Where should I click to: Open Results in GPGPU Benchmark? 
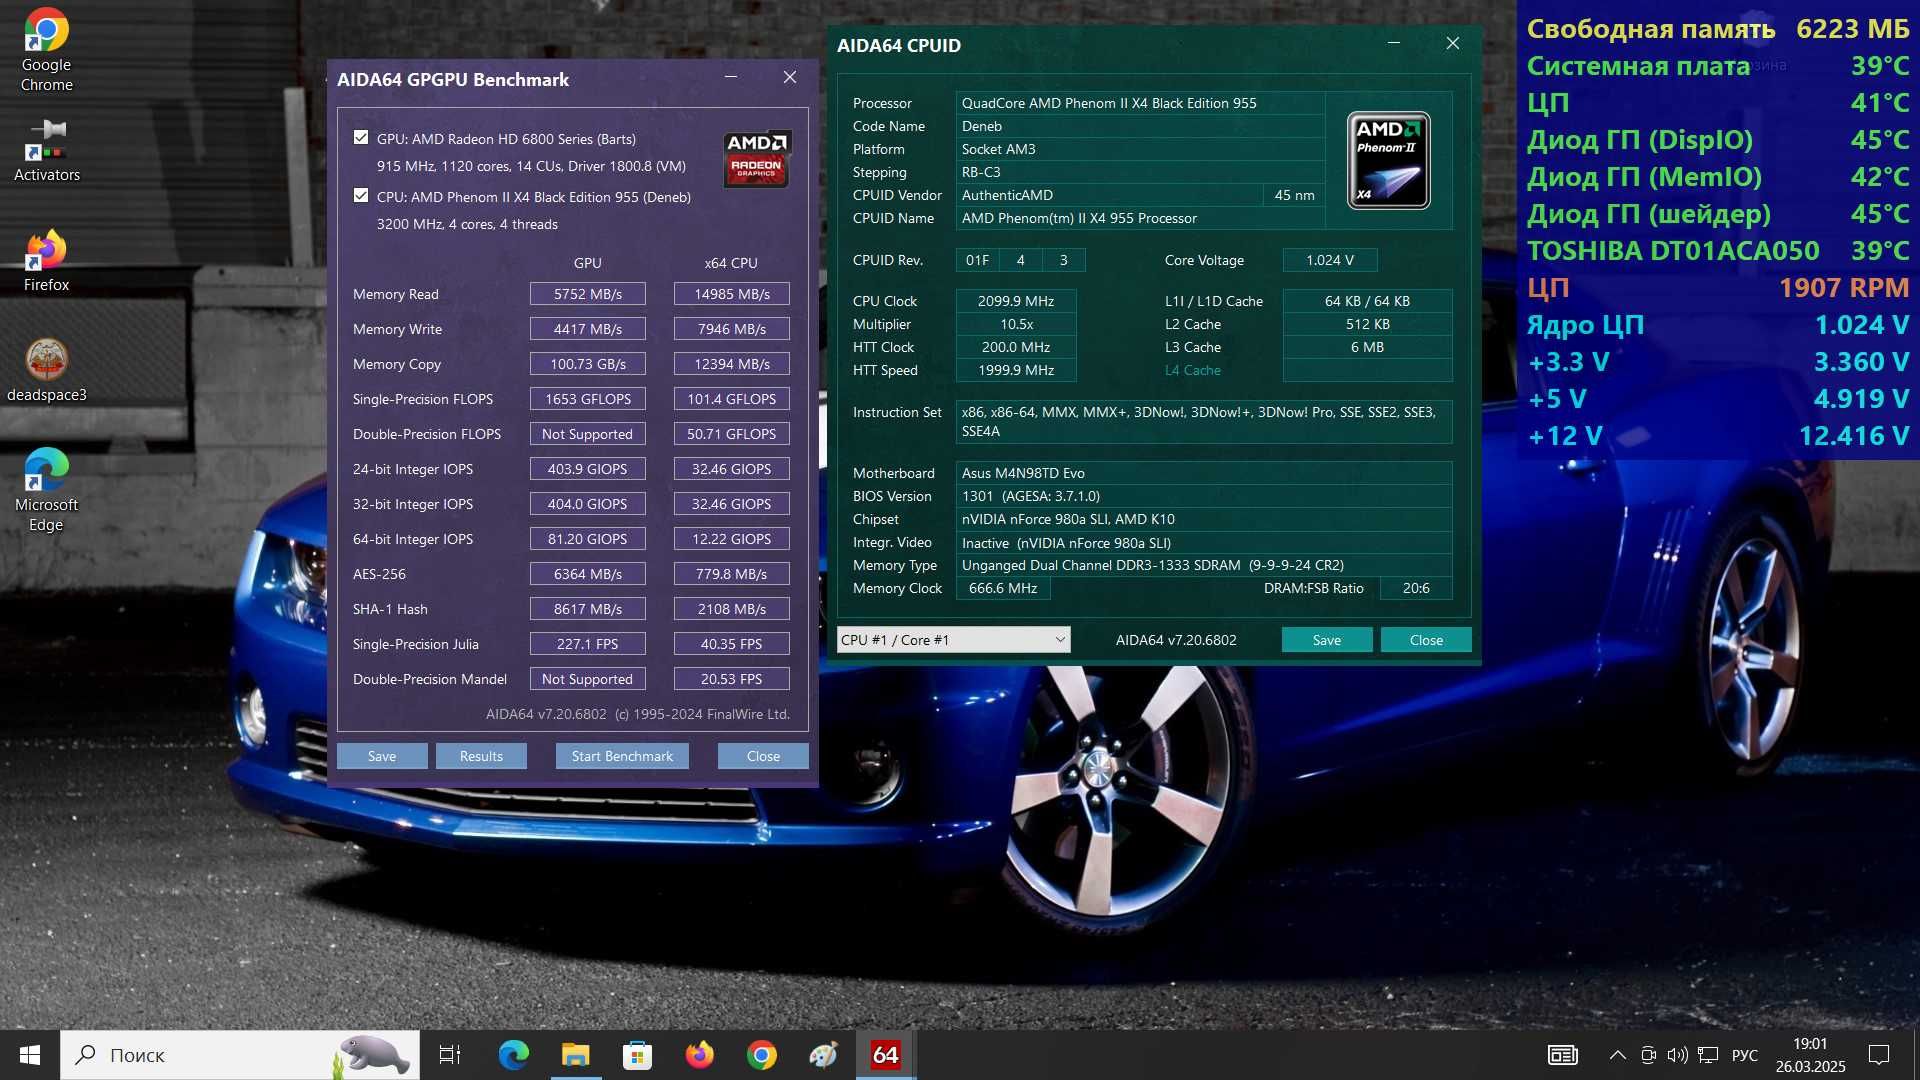coord(481,756)
